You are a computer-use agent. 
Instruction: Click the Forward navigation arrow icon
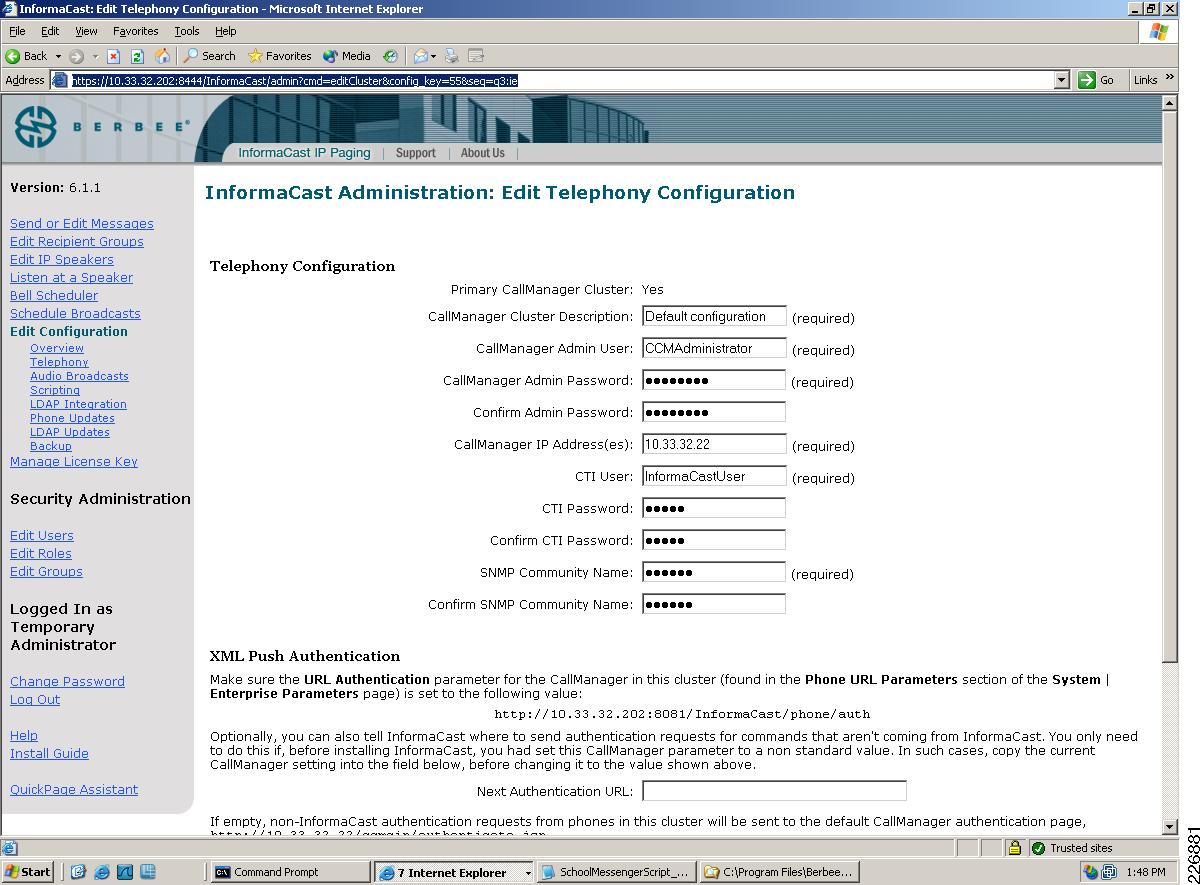point(76,56)
